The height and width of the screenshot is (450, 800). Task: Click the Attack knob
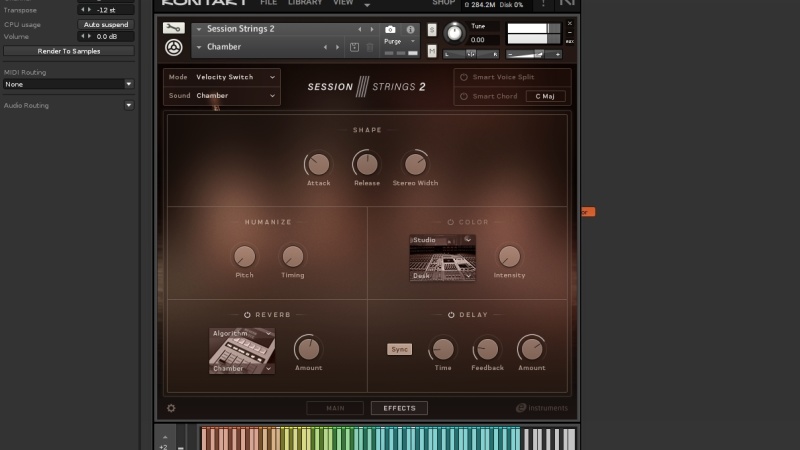(318, 164)
